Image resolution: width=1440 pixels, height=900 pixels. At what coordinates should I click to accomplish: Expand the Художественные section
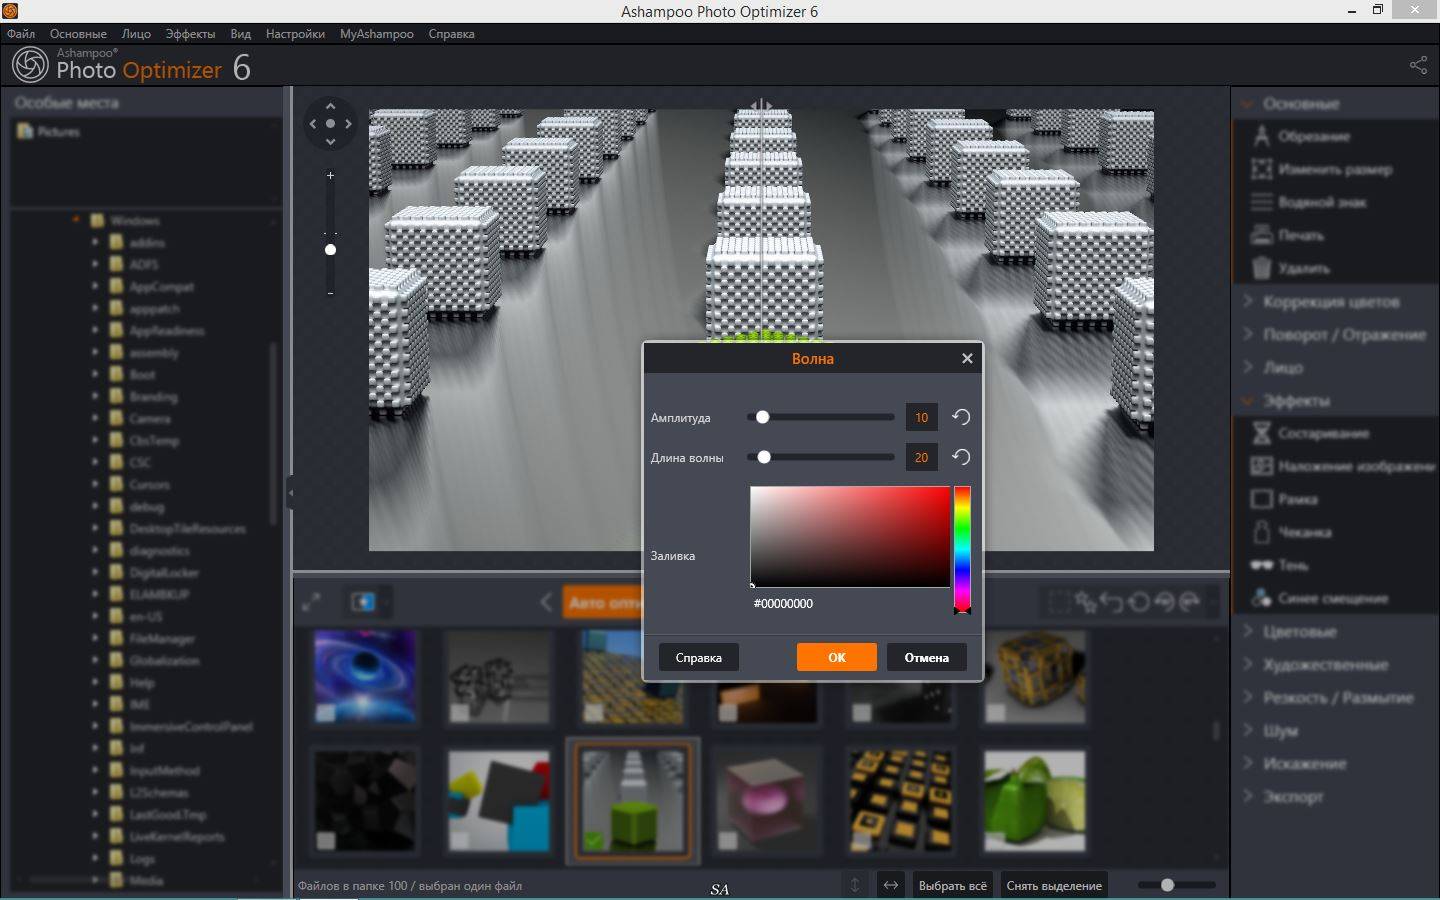click(x=1248, y=664)
